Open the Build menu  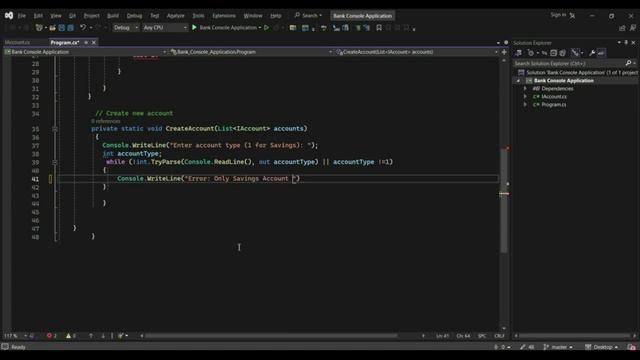[113, 16]
